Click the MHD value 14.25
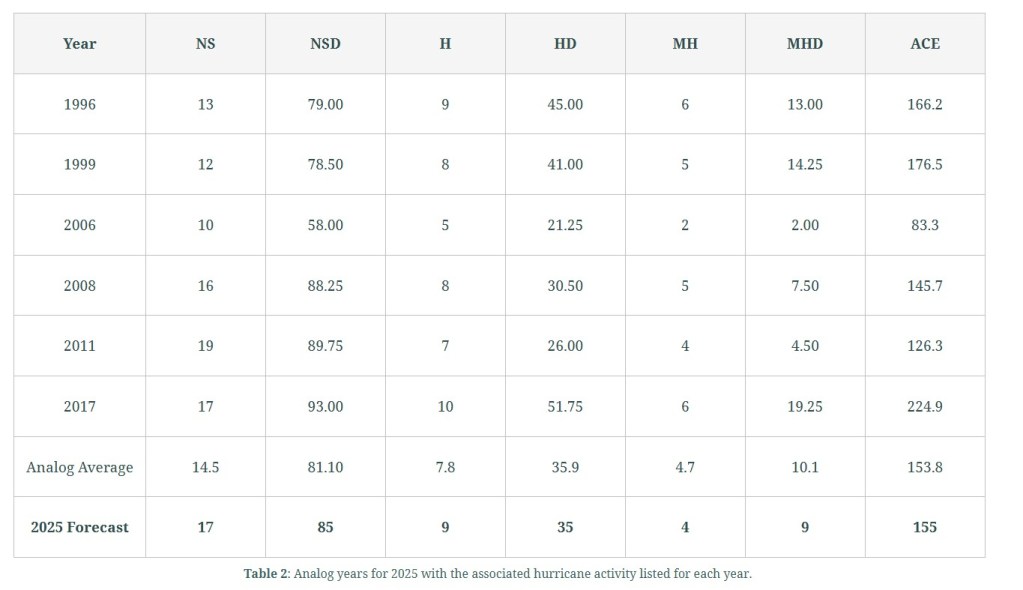Viewport: 1023px width, 590px height. [x=804, y=164]
